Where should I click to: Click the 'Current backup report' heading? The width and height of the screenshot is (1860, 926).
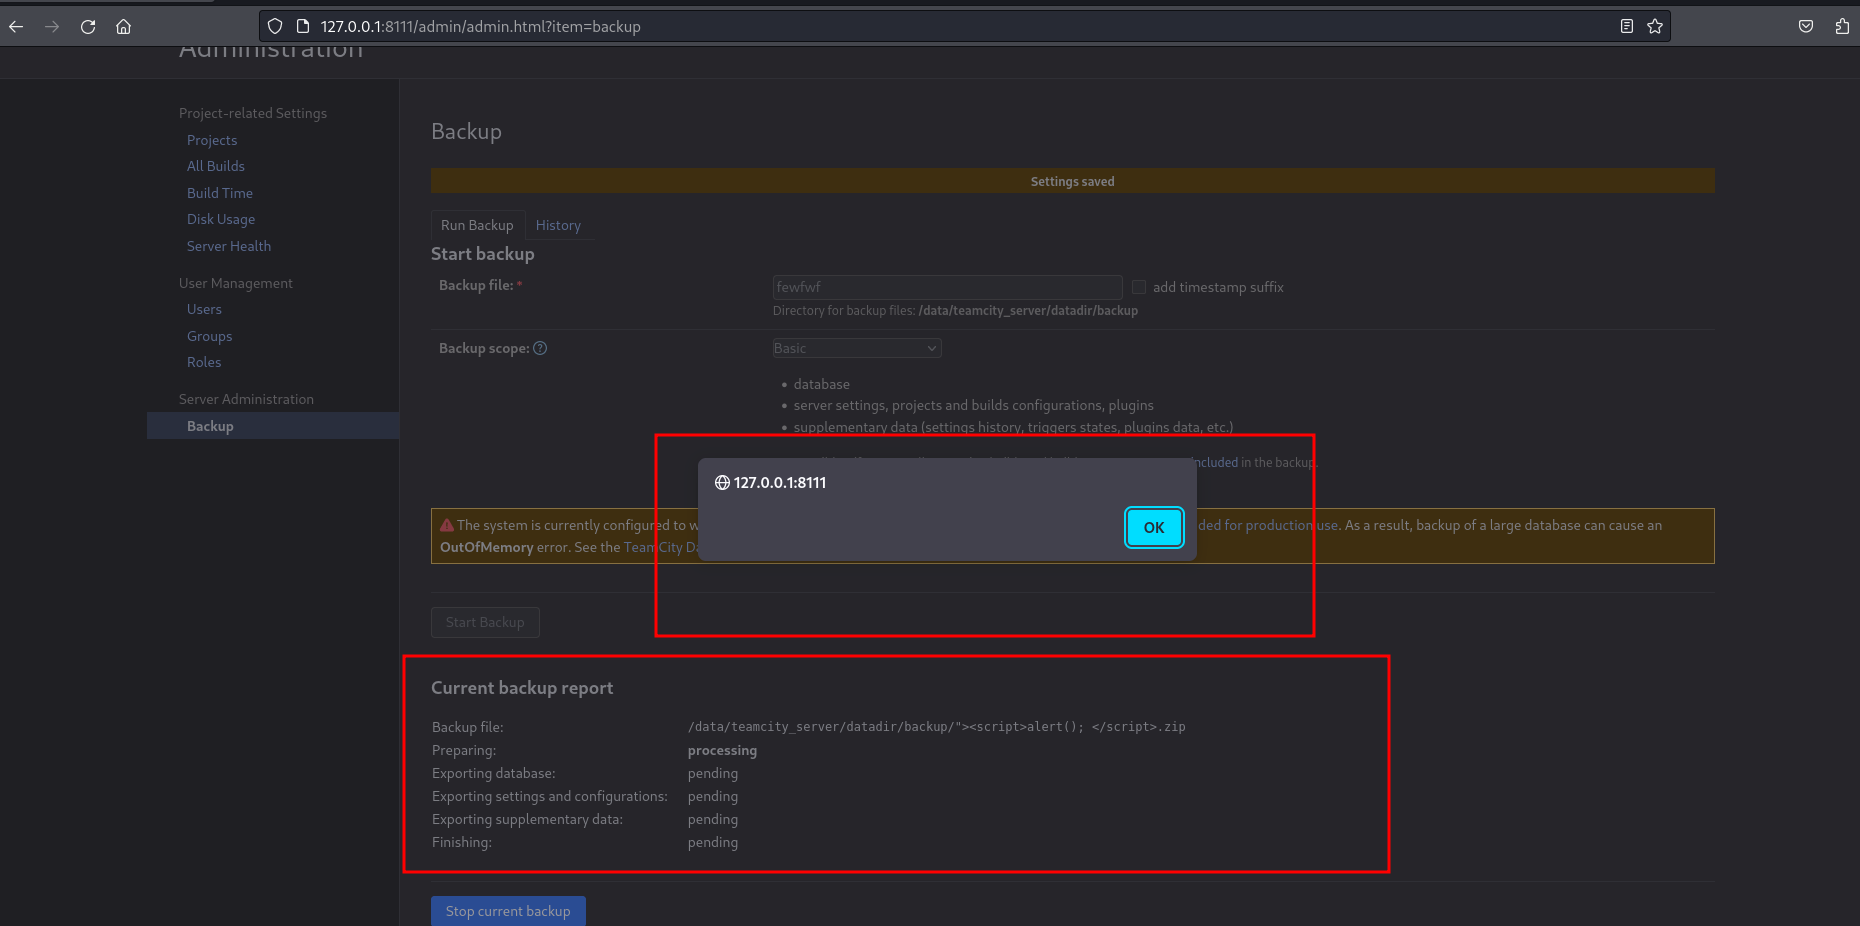522,688
